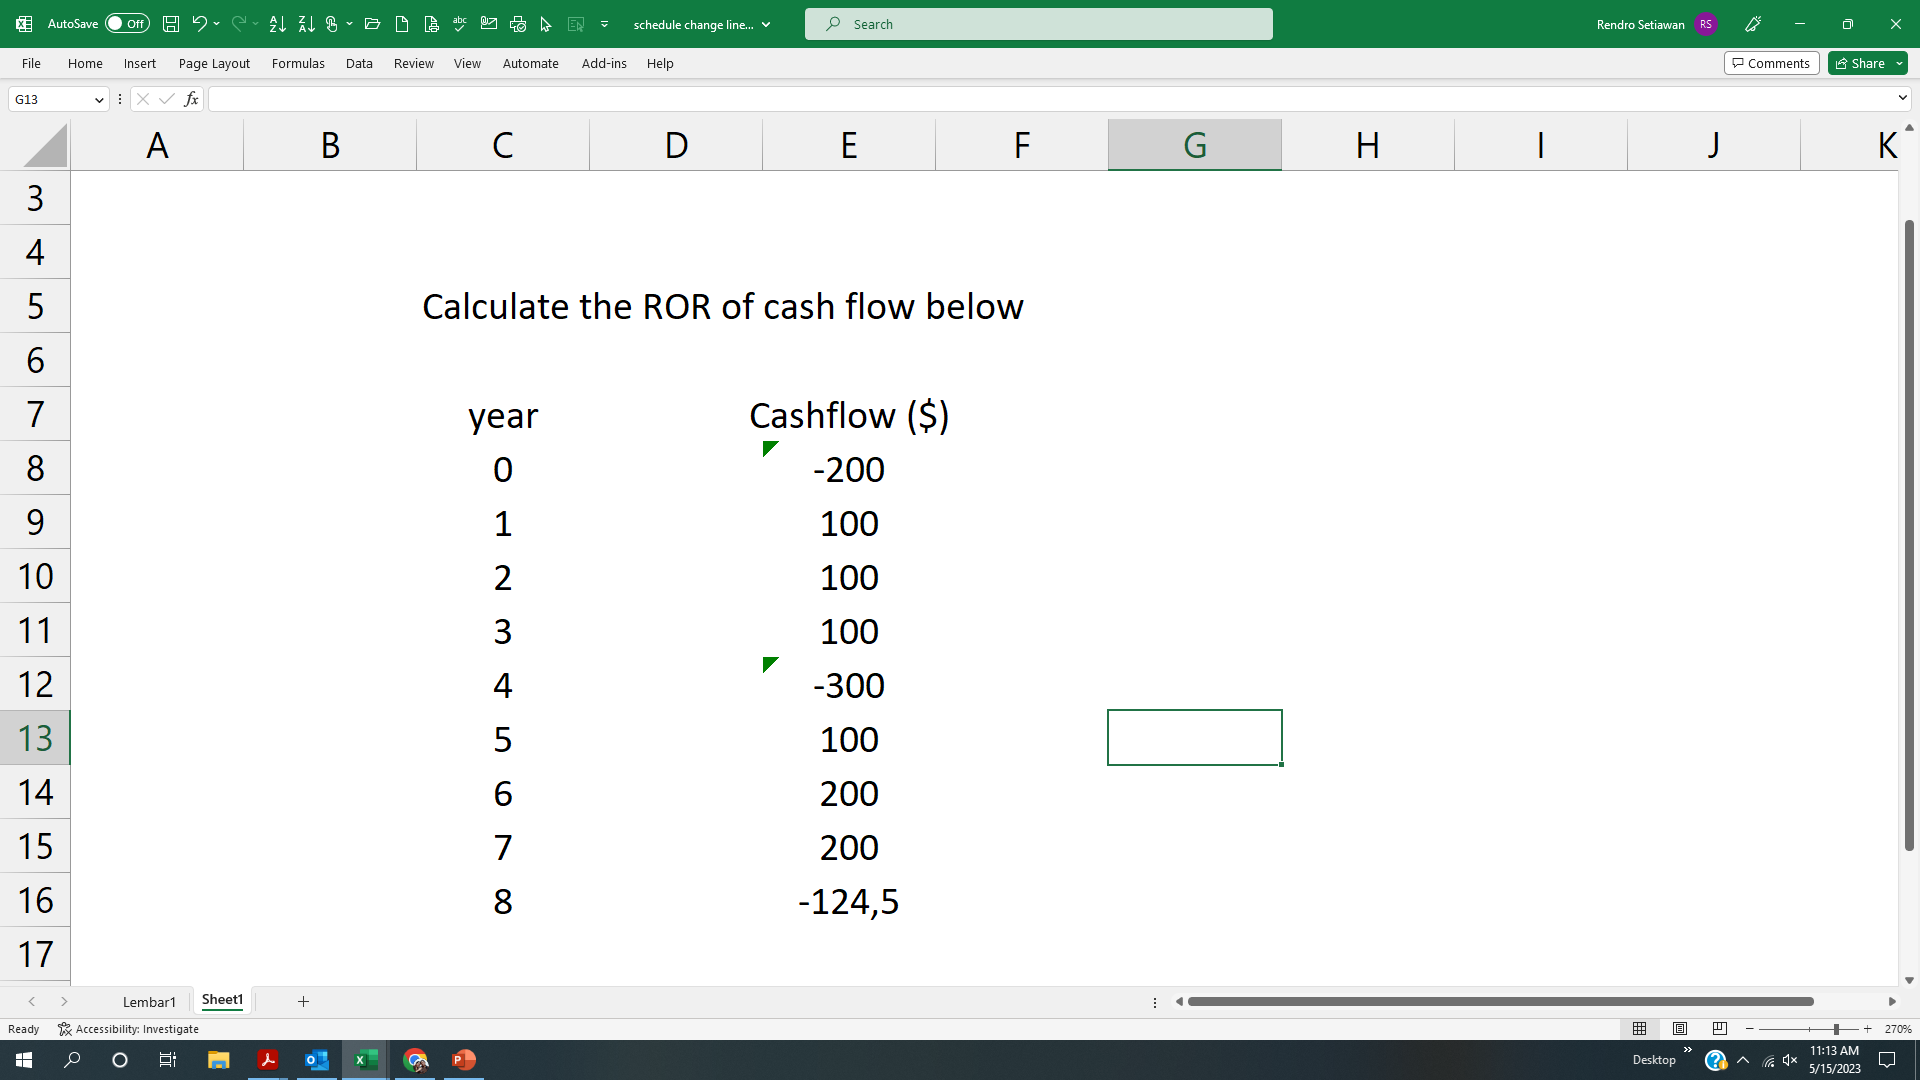Open a file using the folder icon

pyautogui.click(x=372, y=23)
